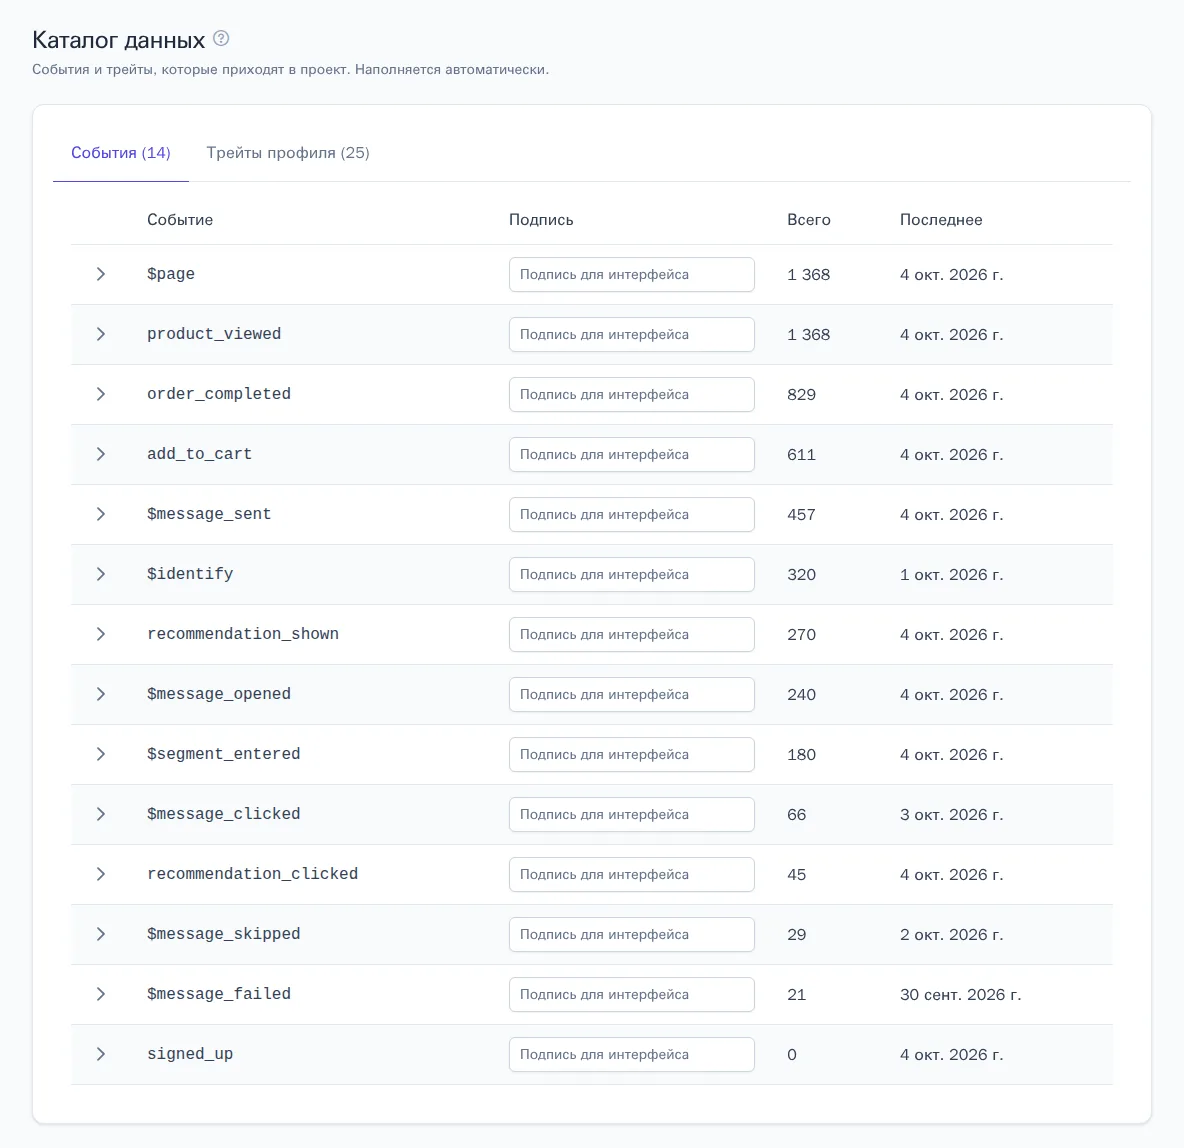The width and height of the screenshot is (1184, 1148).
Task: Click the date 30 сент. 2026 г.
Action: point(960,995)
